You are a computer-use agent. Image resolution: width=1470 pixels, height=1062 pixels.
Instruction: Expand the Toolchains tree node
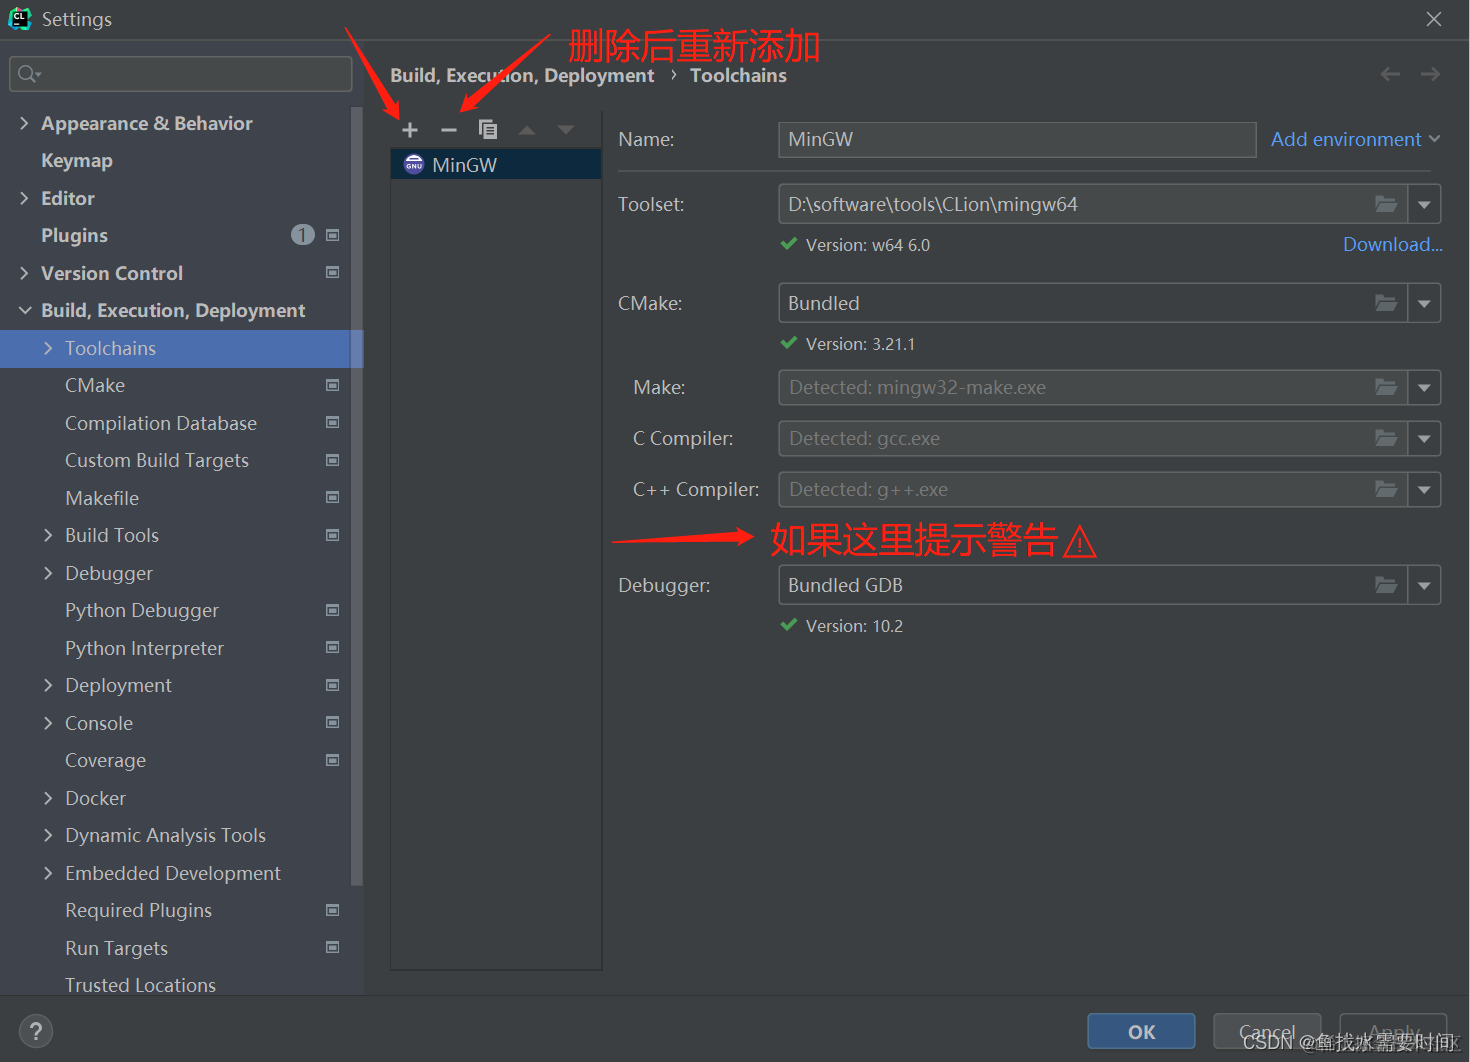pyautogui.click(x=48, y=348)
